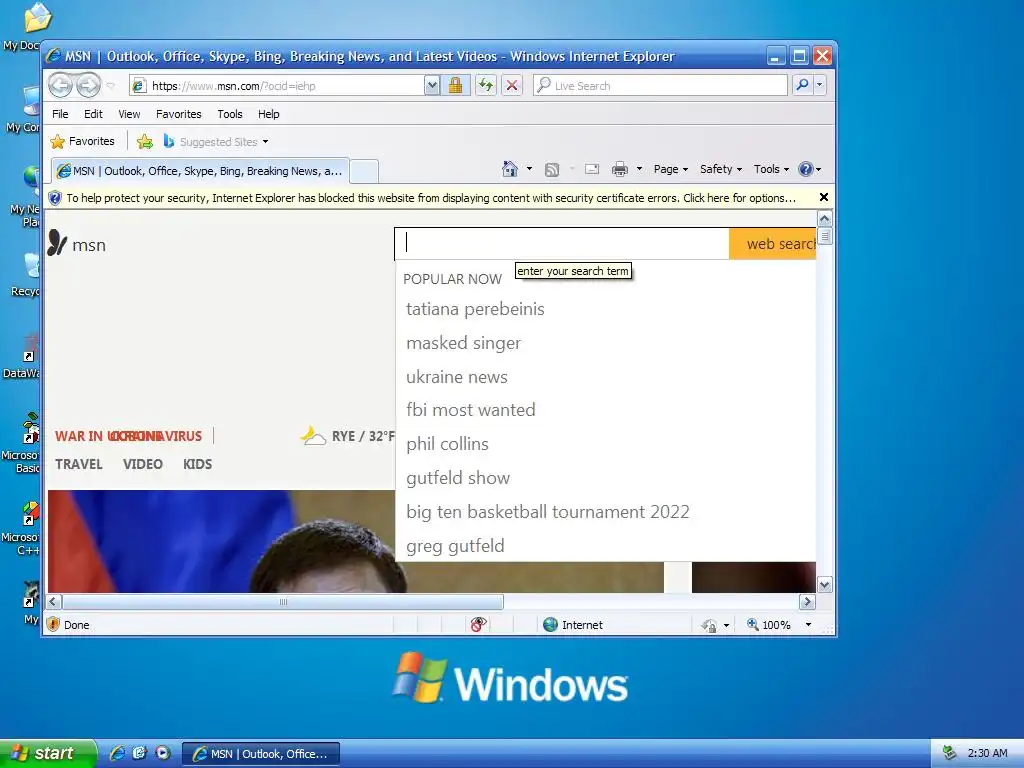Click the blocked content status bar icon
This screenshot has width=1024, height=768.
(x=478, y=625)
